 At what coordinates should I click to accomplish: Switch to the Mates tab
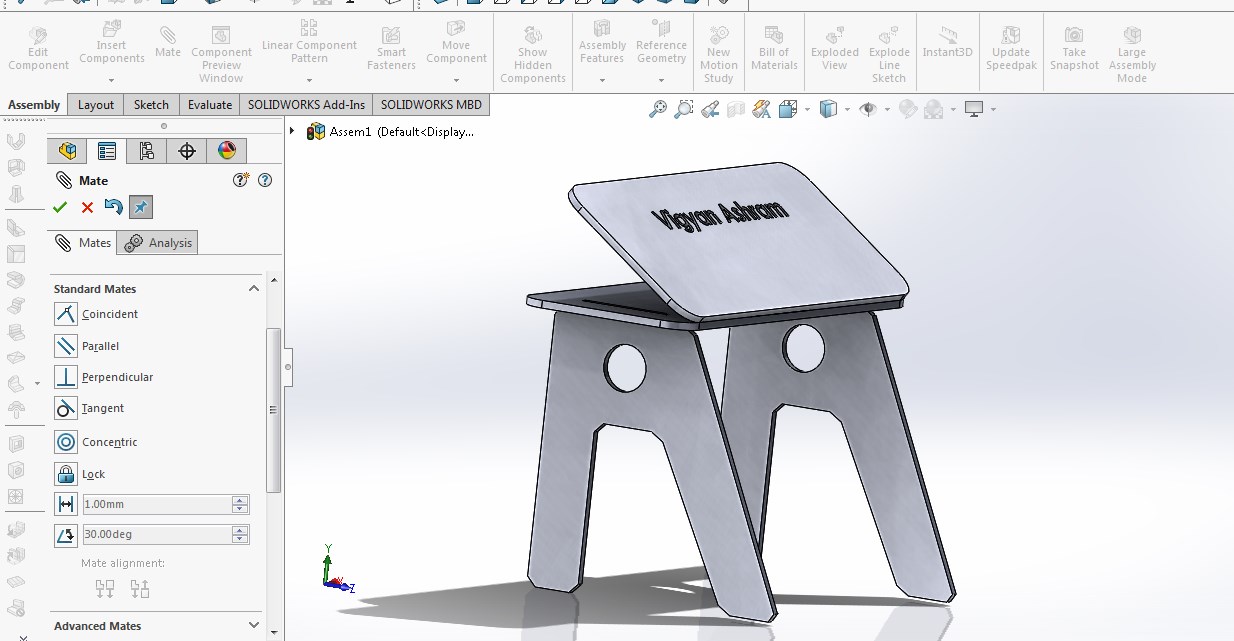coord(83,243)
